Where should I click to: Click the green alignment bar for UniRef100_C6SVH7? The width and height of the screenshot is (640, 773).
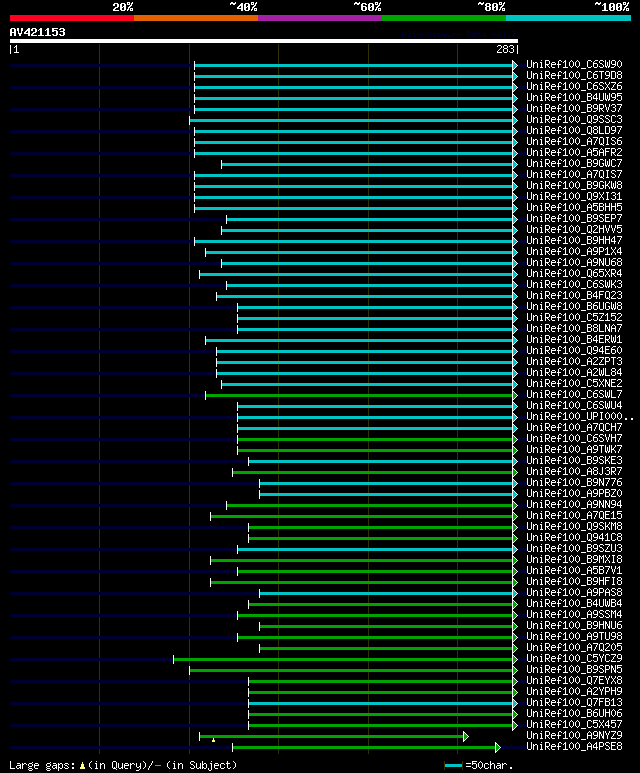click(x=375, y=439)
